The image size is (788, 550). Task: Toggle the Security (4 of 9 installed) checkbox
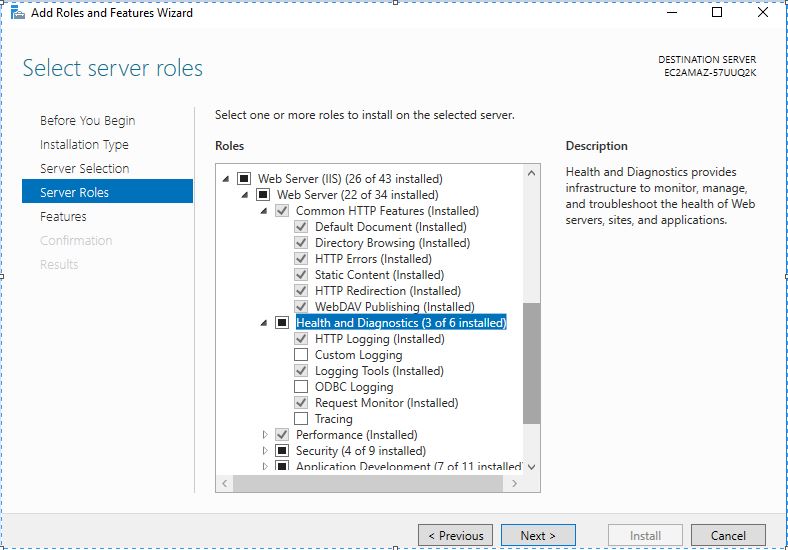click(282, 450)
